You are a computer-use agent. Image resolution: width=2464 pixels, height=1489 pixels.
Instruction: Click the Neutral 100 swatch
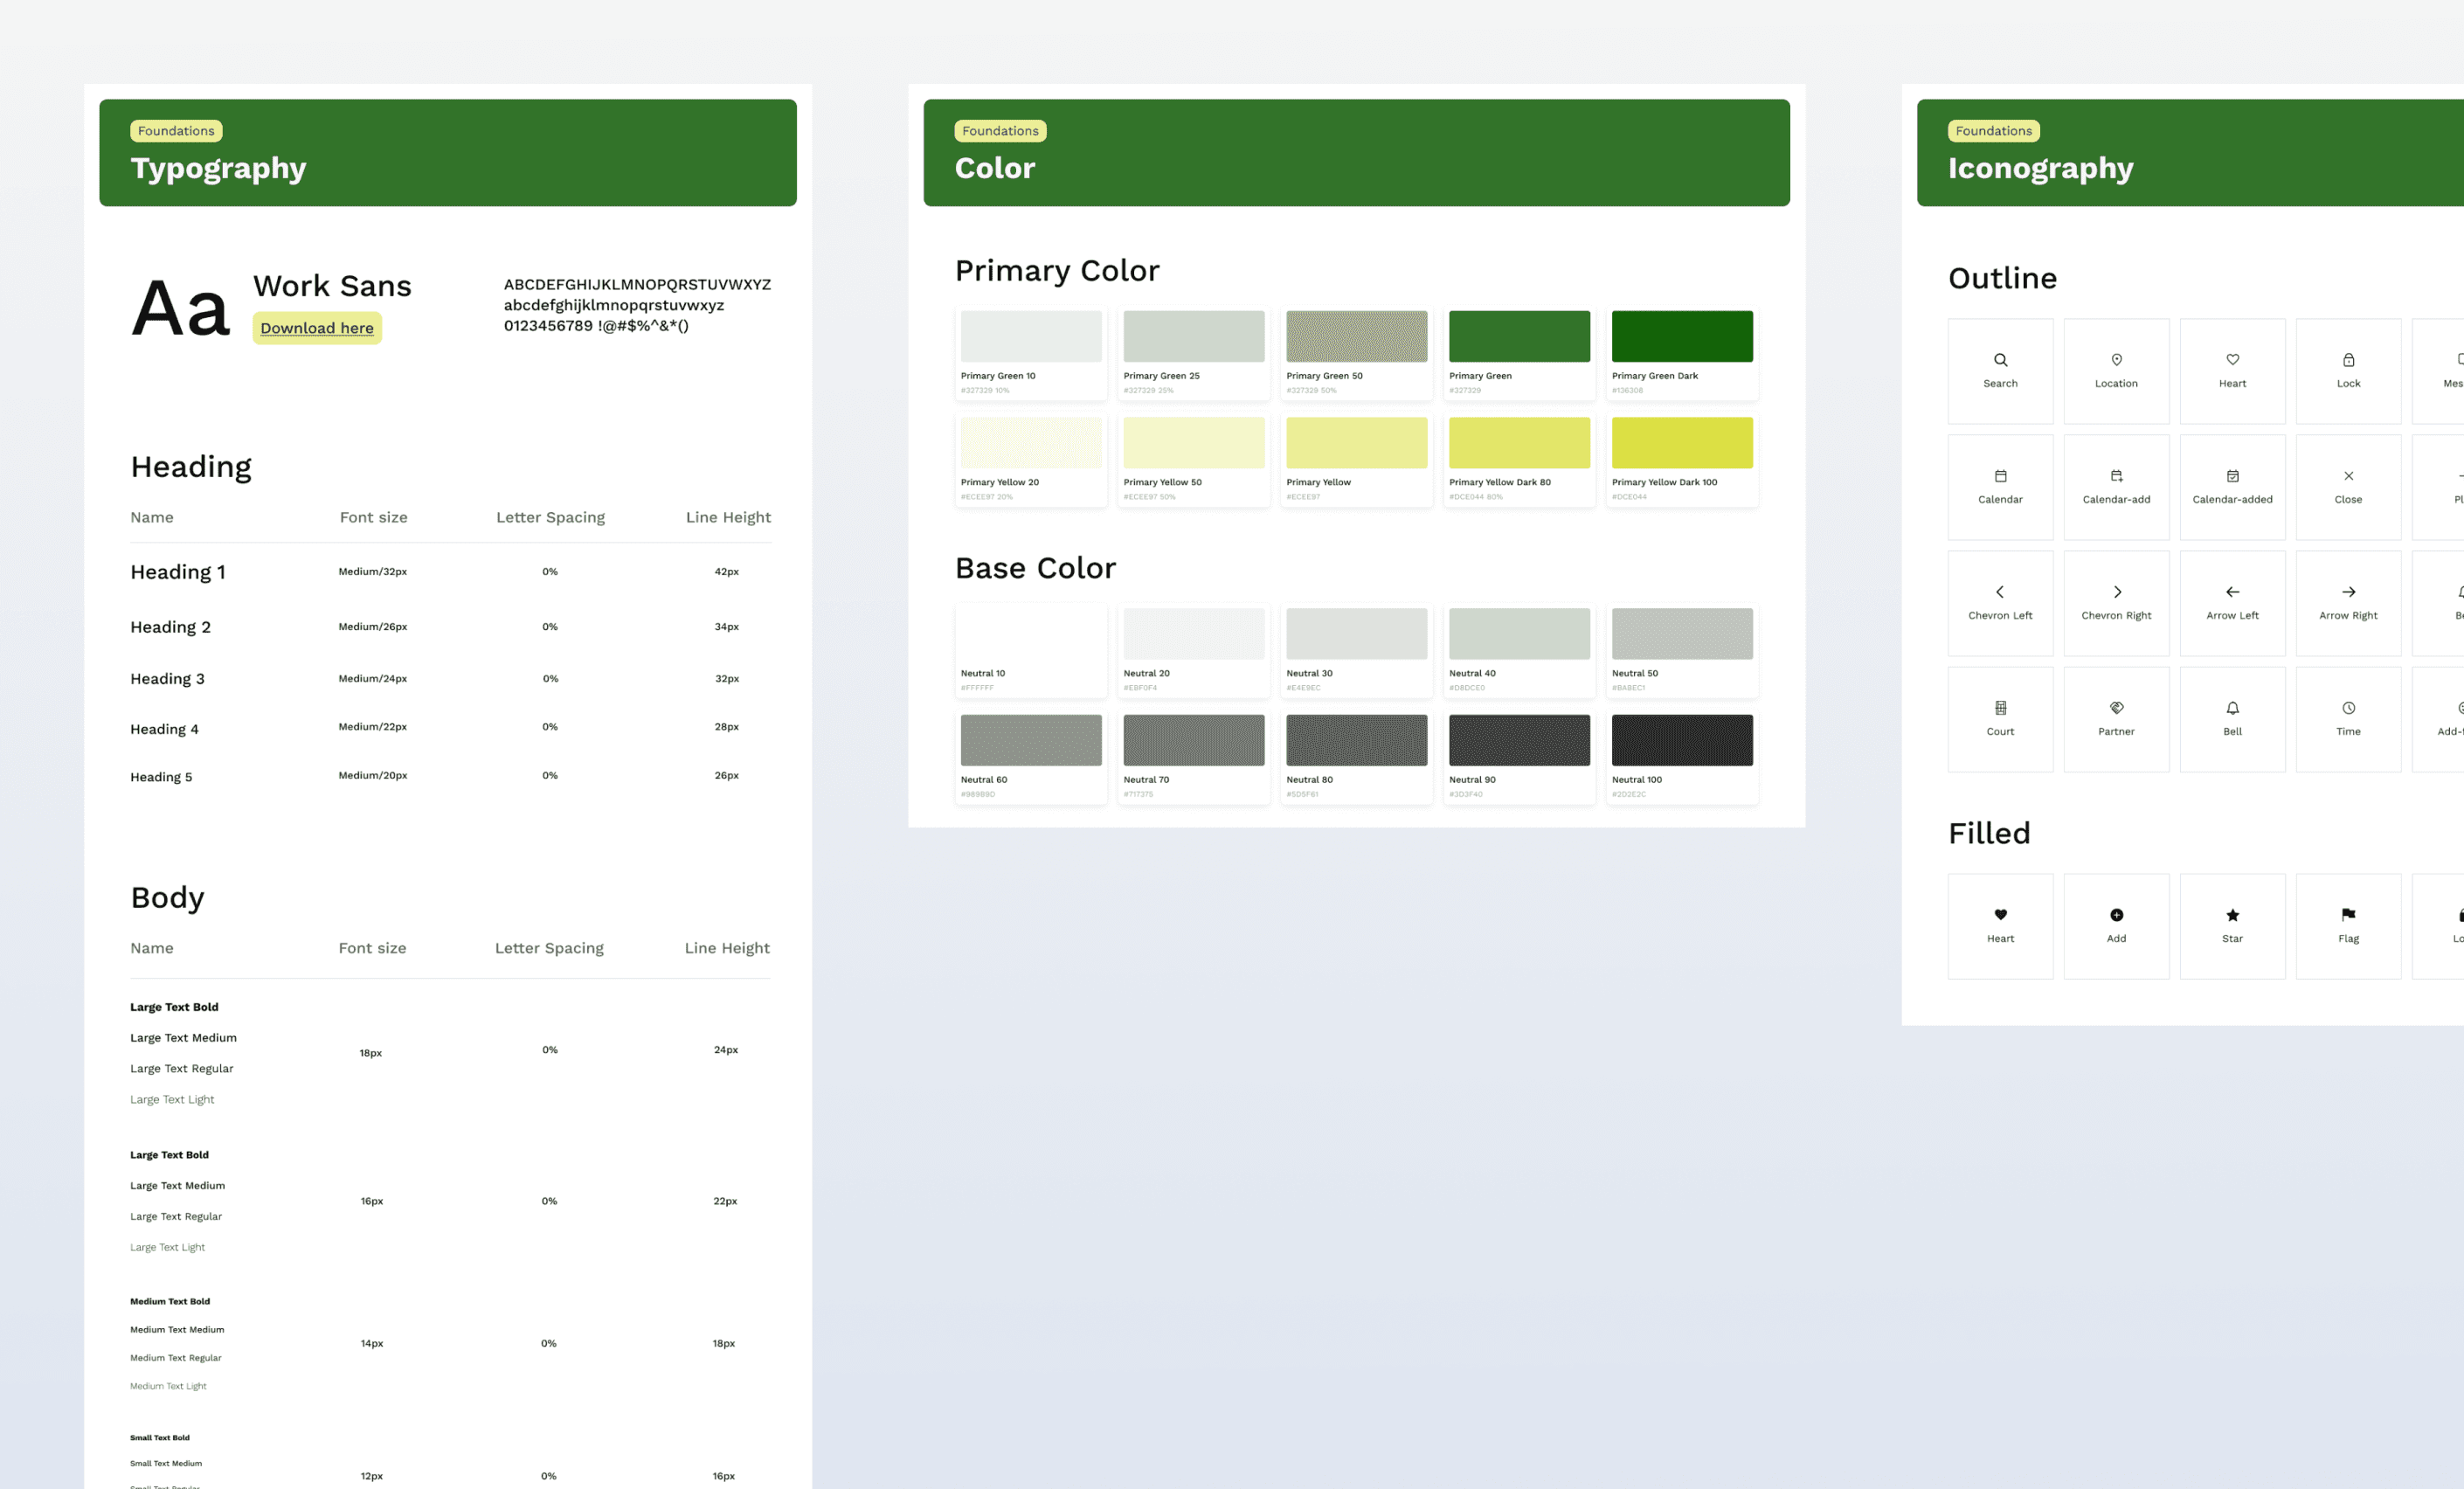coord(1682,740)
